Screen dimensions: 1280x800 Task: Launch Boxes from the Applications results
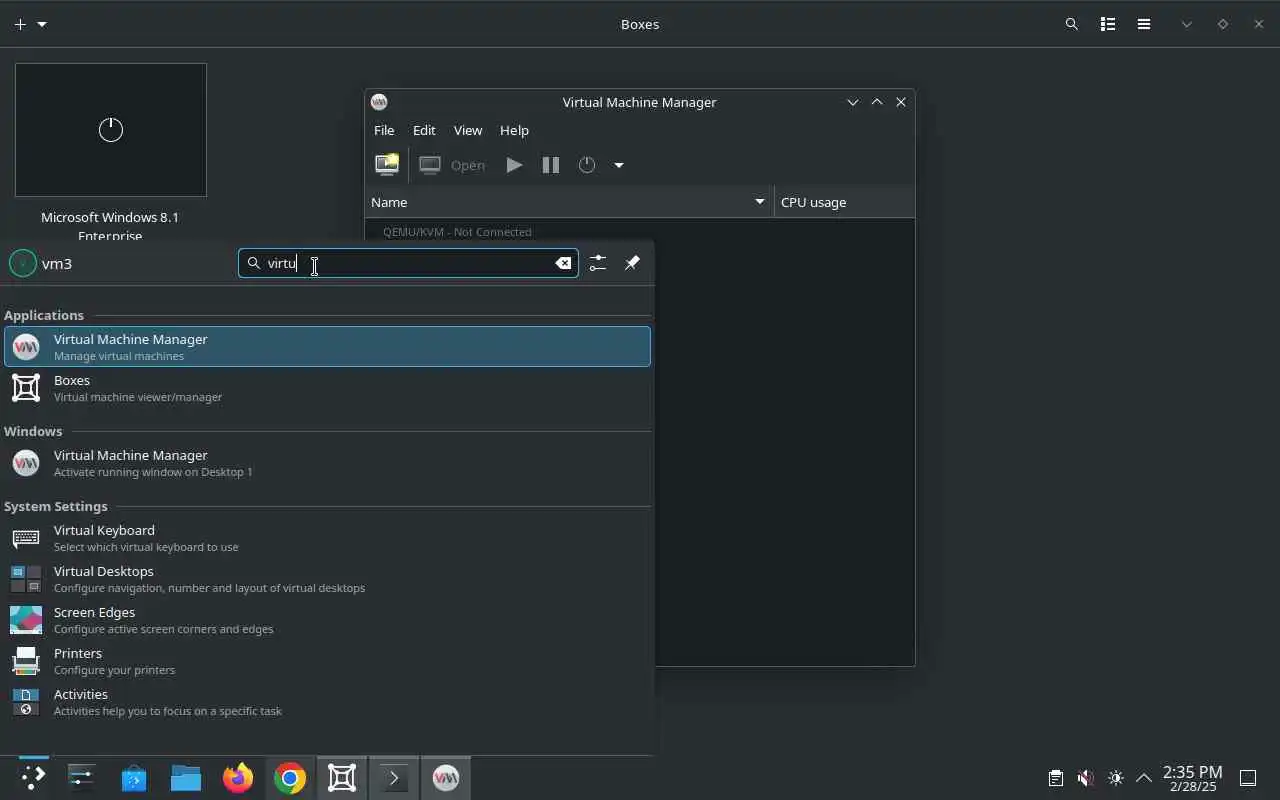[x=327, y=388]
